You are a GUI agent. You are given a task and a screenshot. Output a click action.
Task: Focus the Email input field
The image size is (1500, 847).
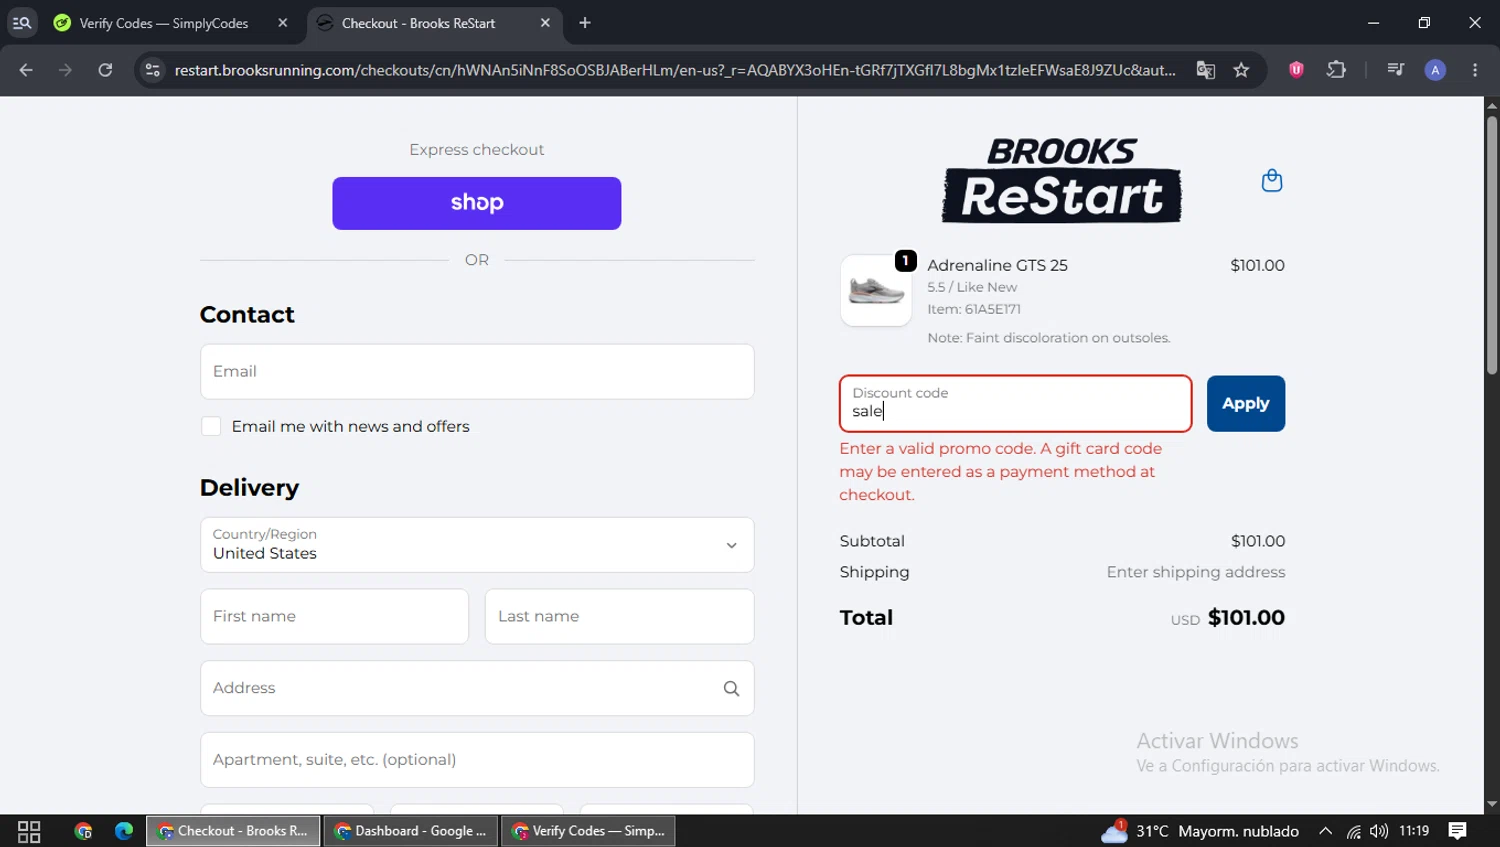pos(477,372)
